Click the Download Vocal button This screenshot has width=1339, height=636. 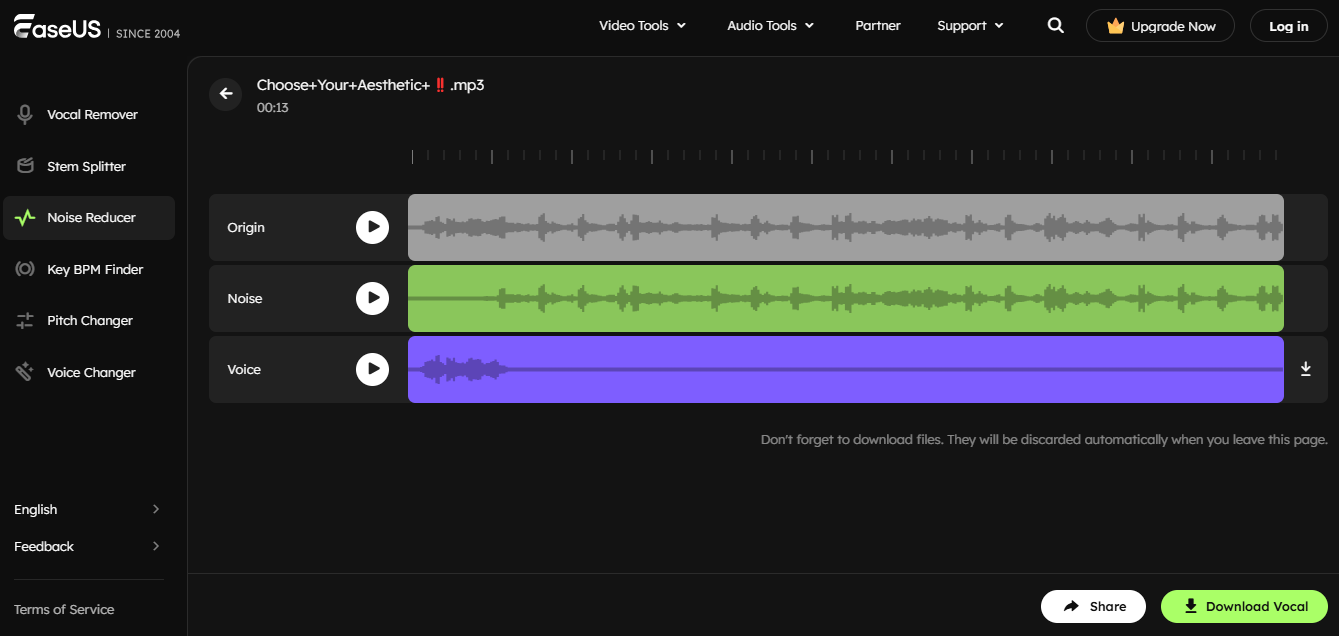coord(1243,606)
